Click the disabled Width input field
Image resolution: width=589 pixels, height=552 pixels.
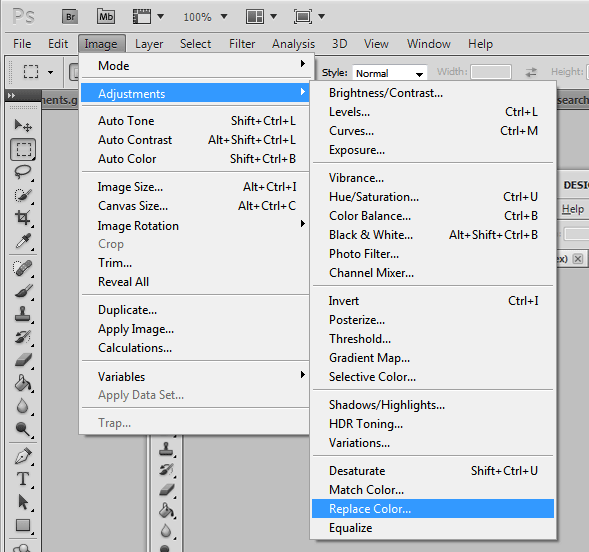(x=491, y=72)
